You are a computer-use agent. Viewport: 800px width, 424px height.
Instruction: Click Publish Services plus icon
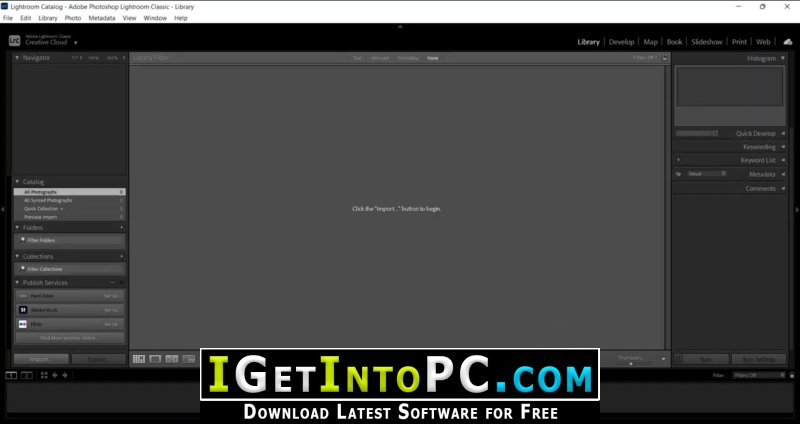point(121,283)
